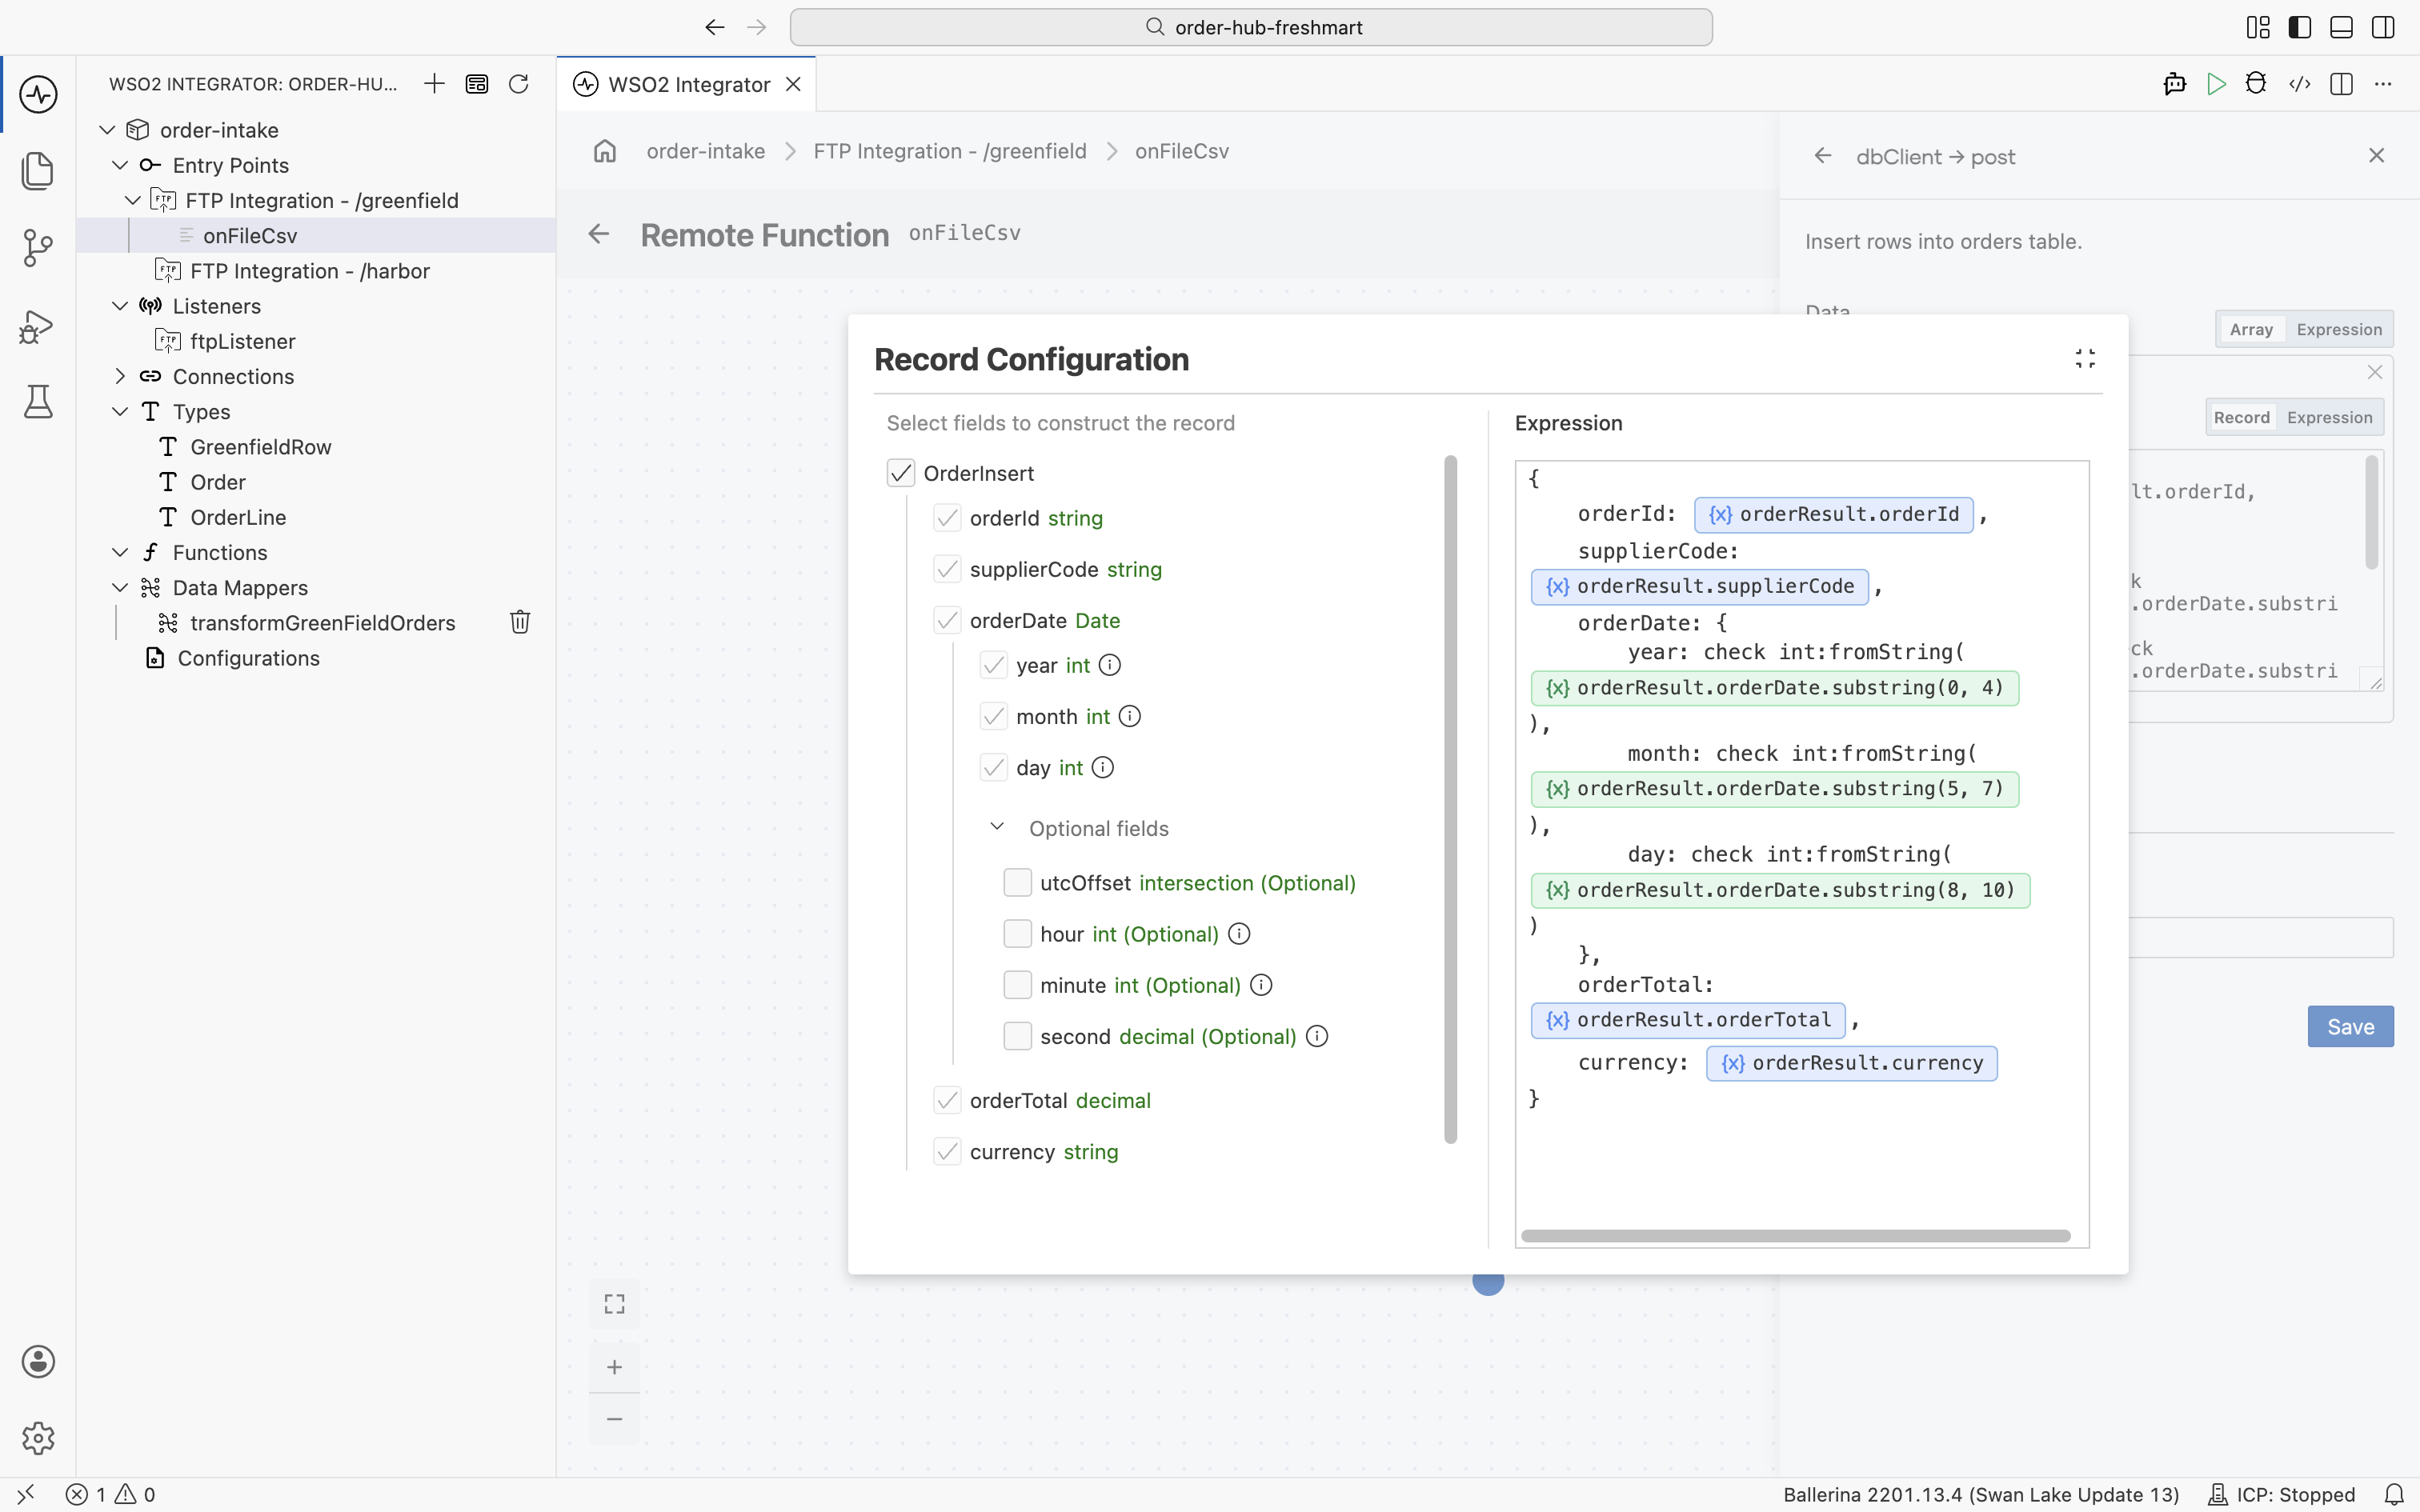2420x1512 pixels.
Task: Click the fit-to-screen icon on canvas
Action: click(614, 1304)
